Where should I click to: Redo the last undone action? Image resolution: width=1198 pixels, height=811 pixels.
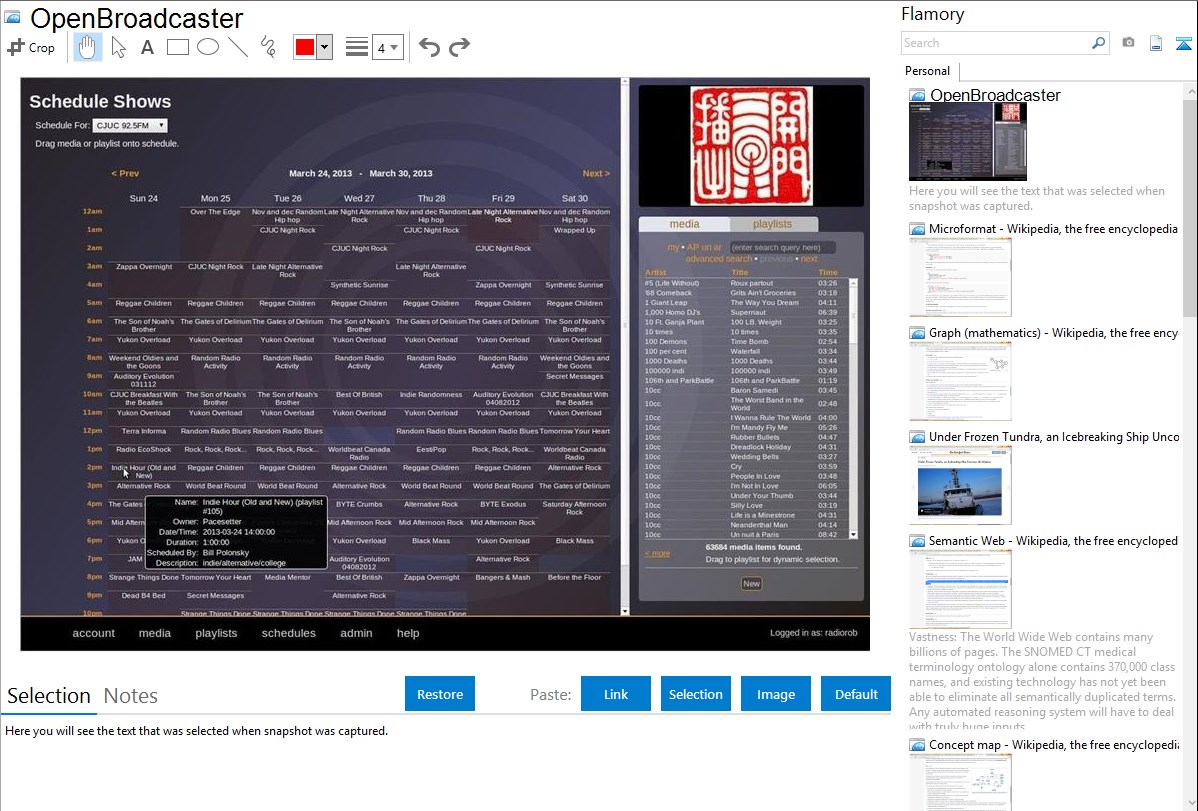click(459, 47)
